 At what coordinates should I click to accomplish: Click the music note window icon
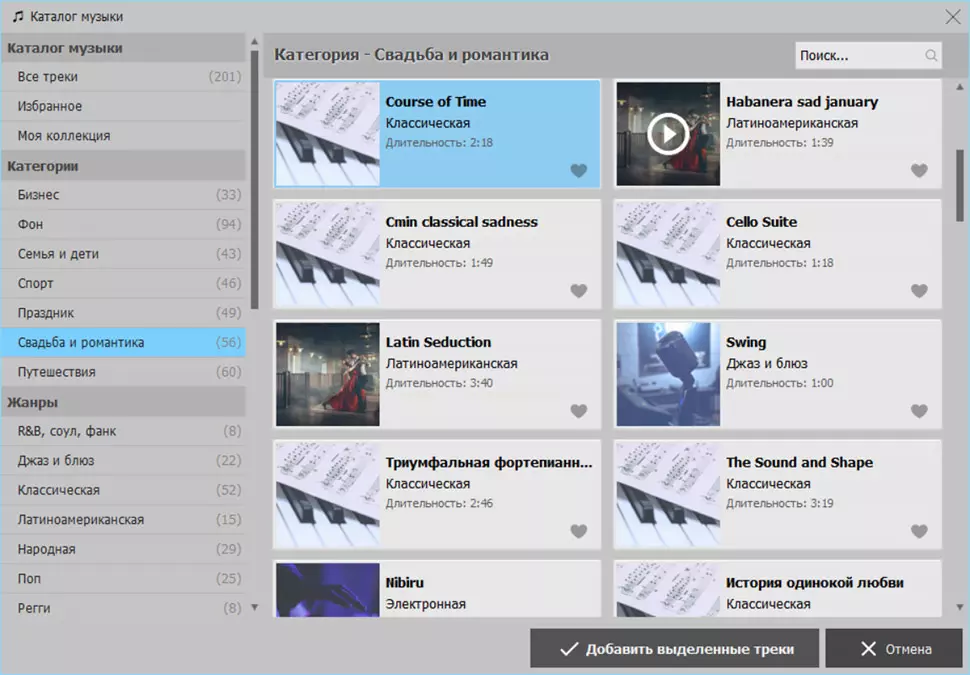18,16
